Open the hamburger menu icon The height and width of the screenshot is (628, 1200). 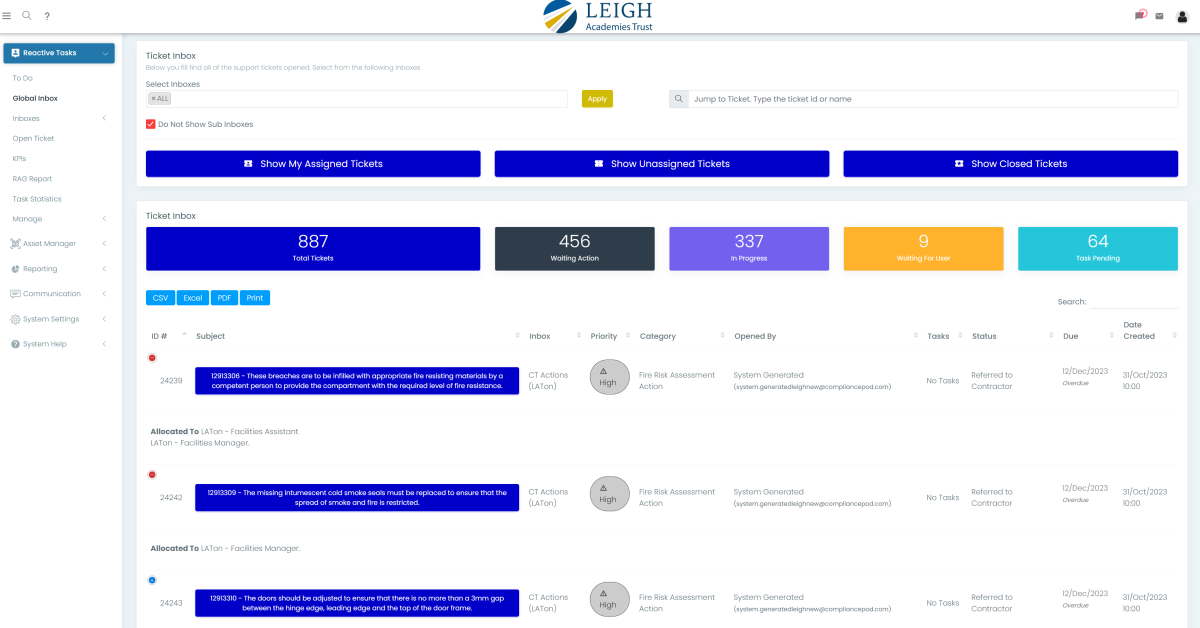(7, 16)
